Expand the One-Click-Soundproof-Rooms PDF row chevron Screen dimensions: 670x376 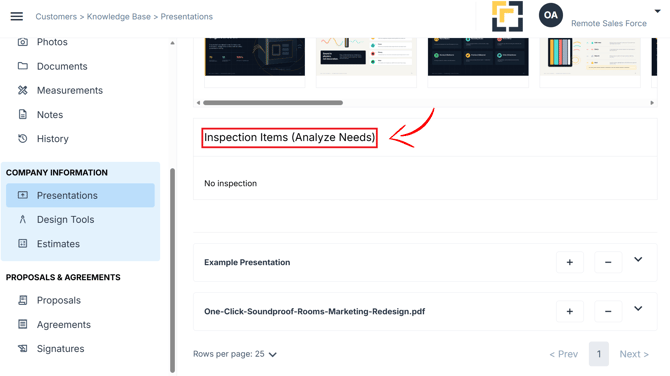pos(638,308)
